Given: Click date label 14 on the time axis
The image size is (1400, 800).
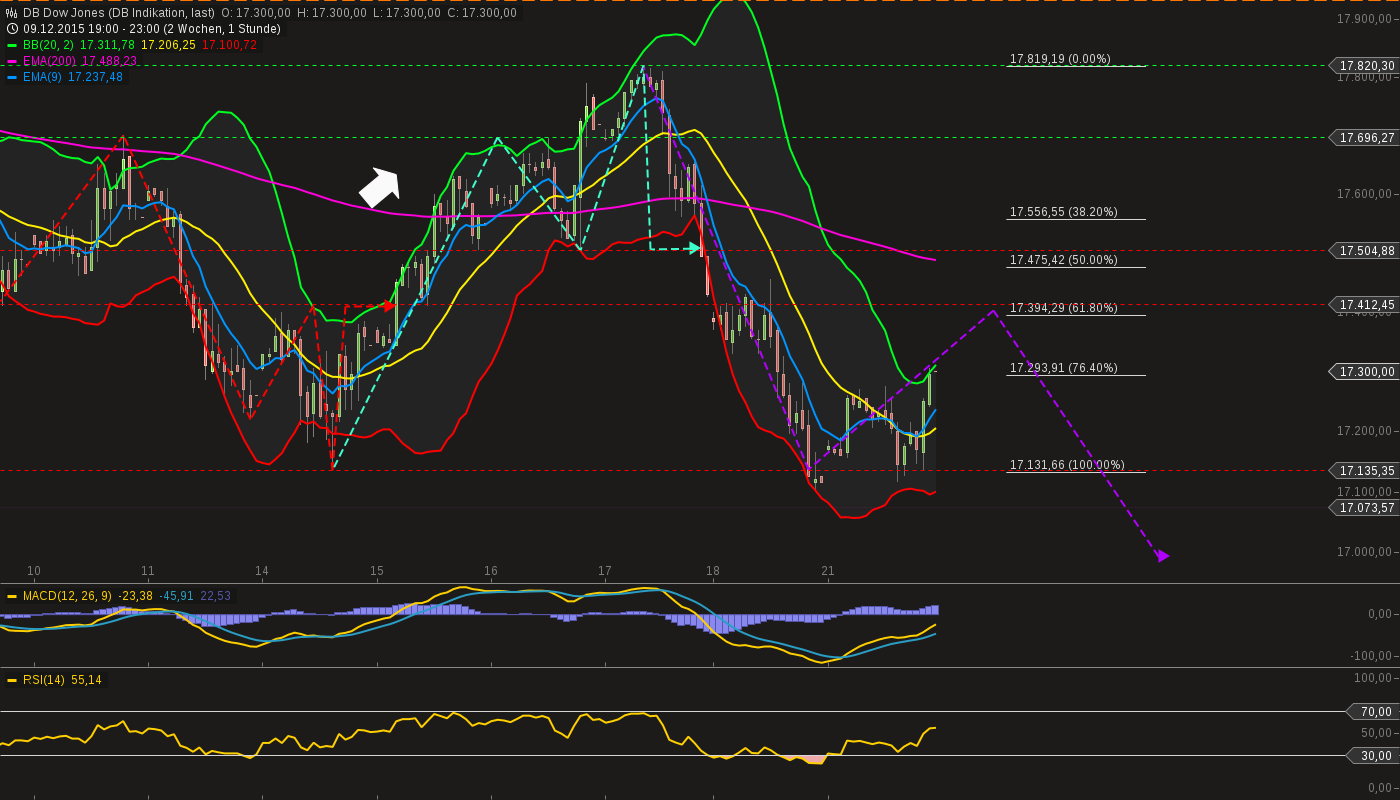Looking at the screenshot, I should click(x=262, y=571).
